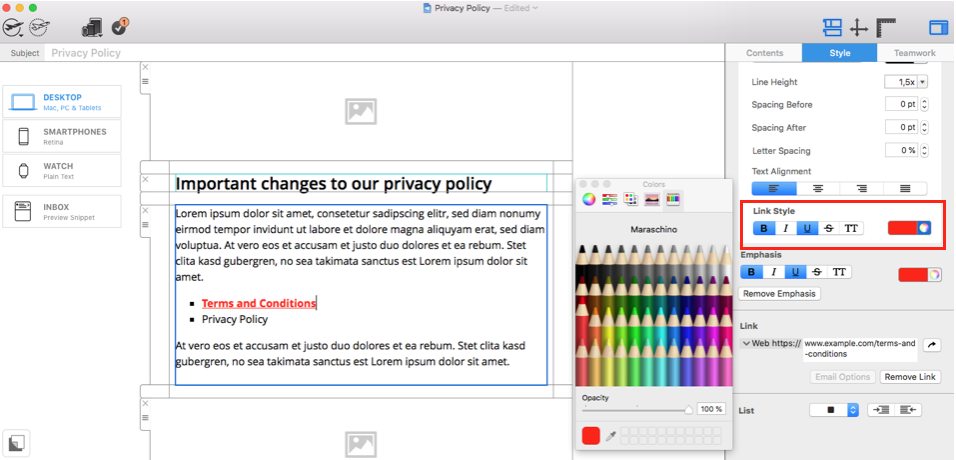Click the Spacing Before stepper

[x=924, y=104]
